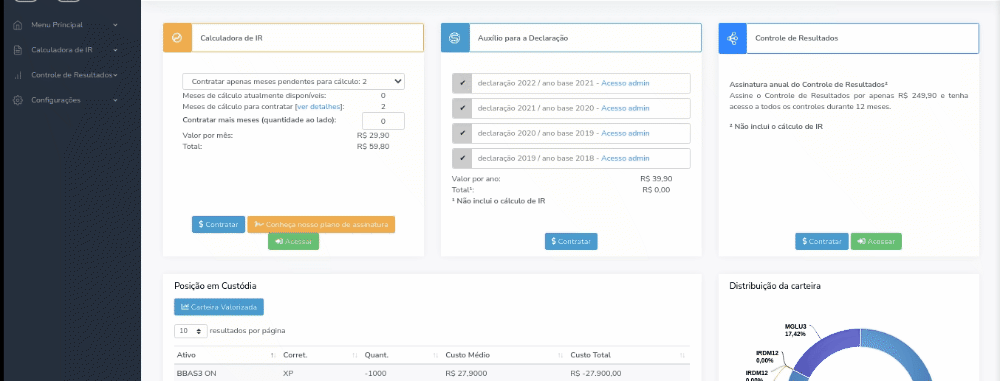Open the Menu Principal sidebar item

tap(57, 25)
